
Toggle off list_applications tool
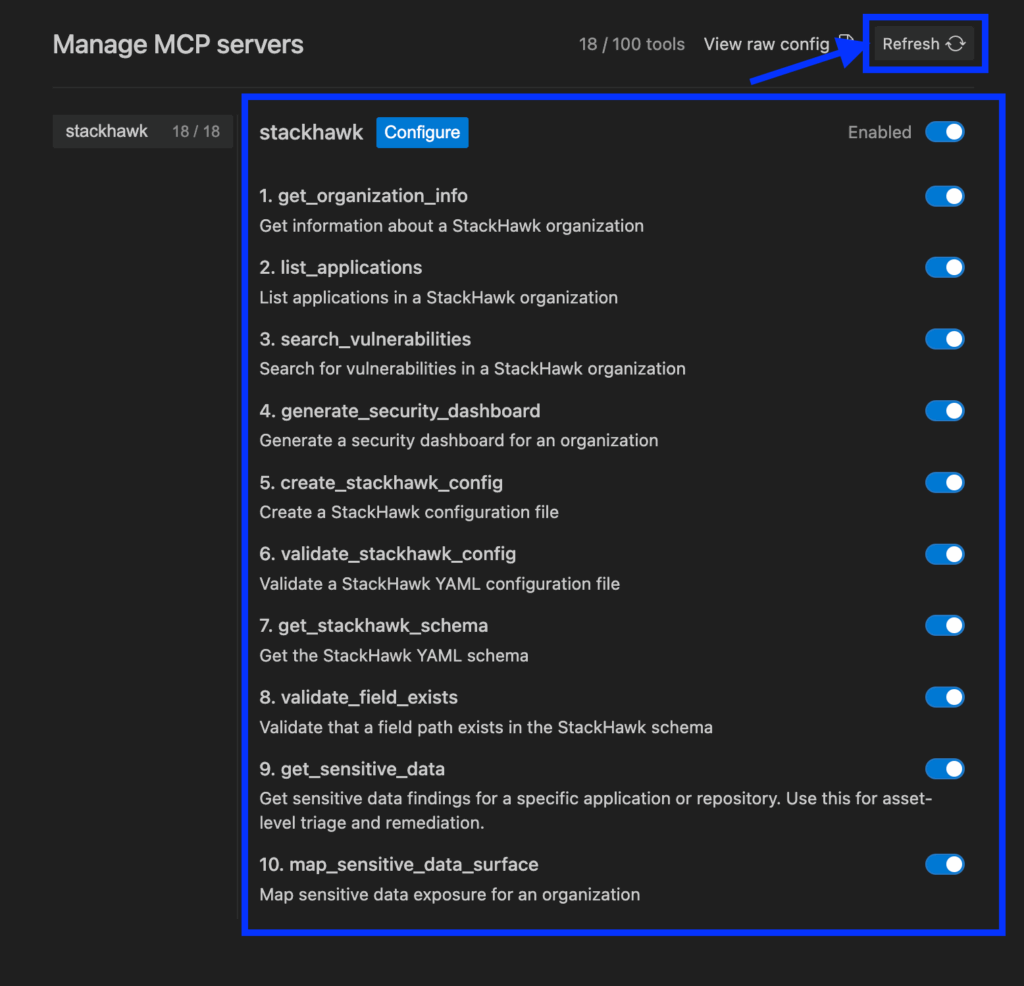tap(944, 267)
